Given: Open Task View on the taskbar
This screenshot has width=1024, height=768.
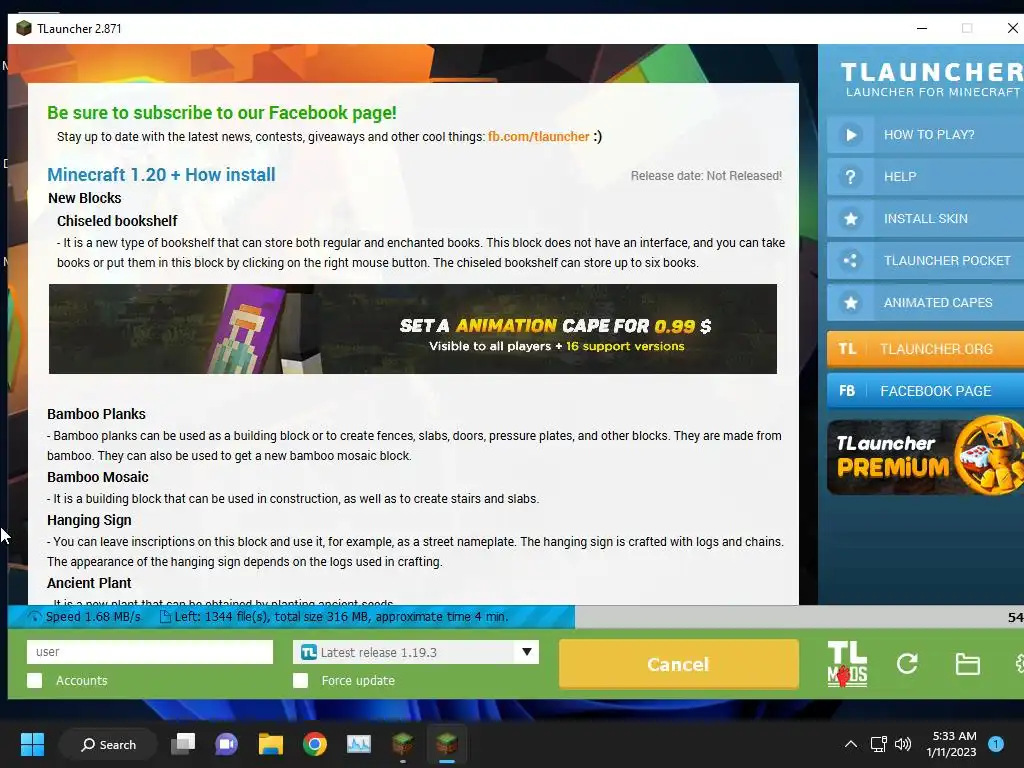Looking at the screenshot, I should [x=183, y=744].
